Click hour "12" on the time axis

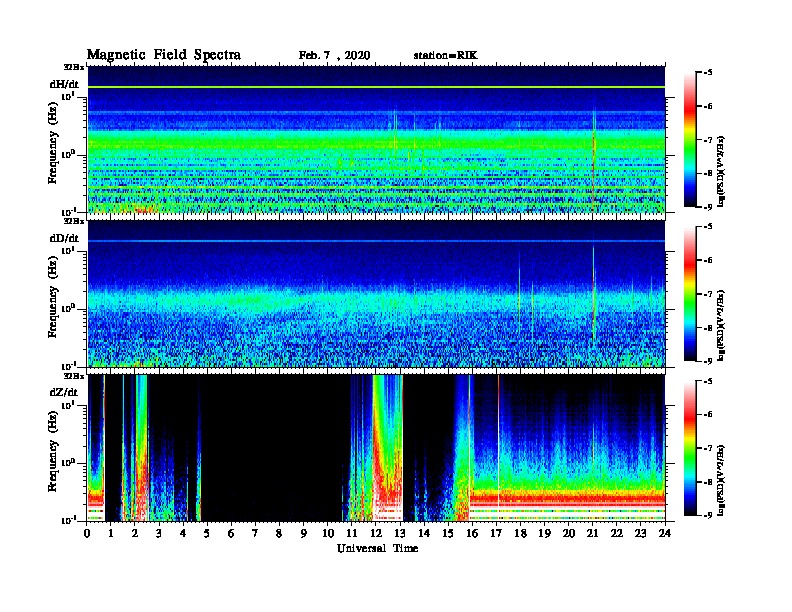tap(376, 534)
